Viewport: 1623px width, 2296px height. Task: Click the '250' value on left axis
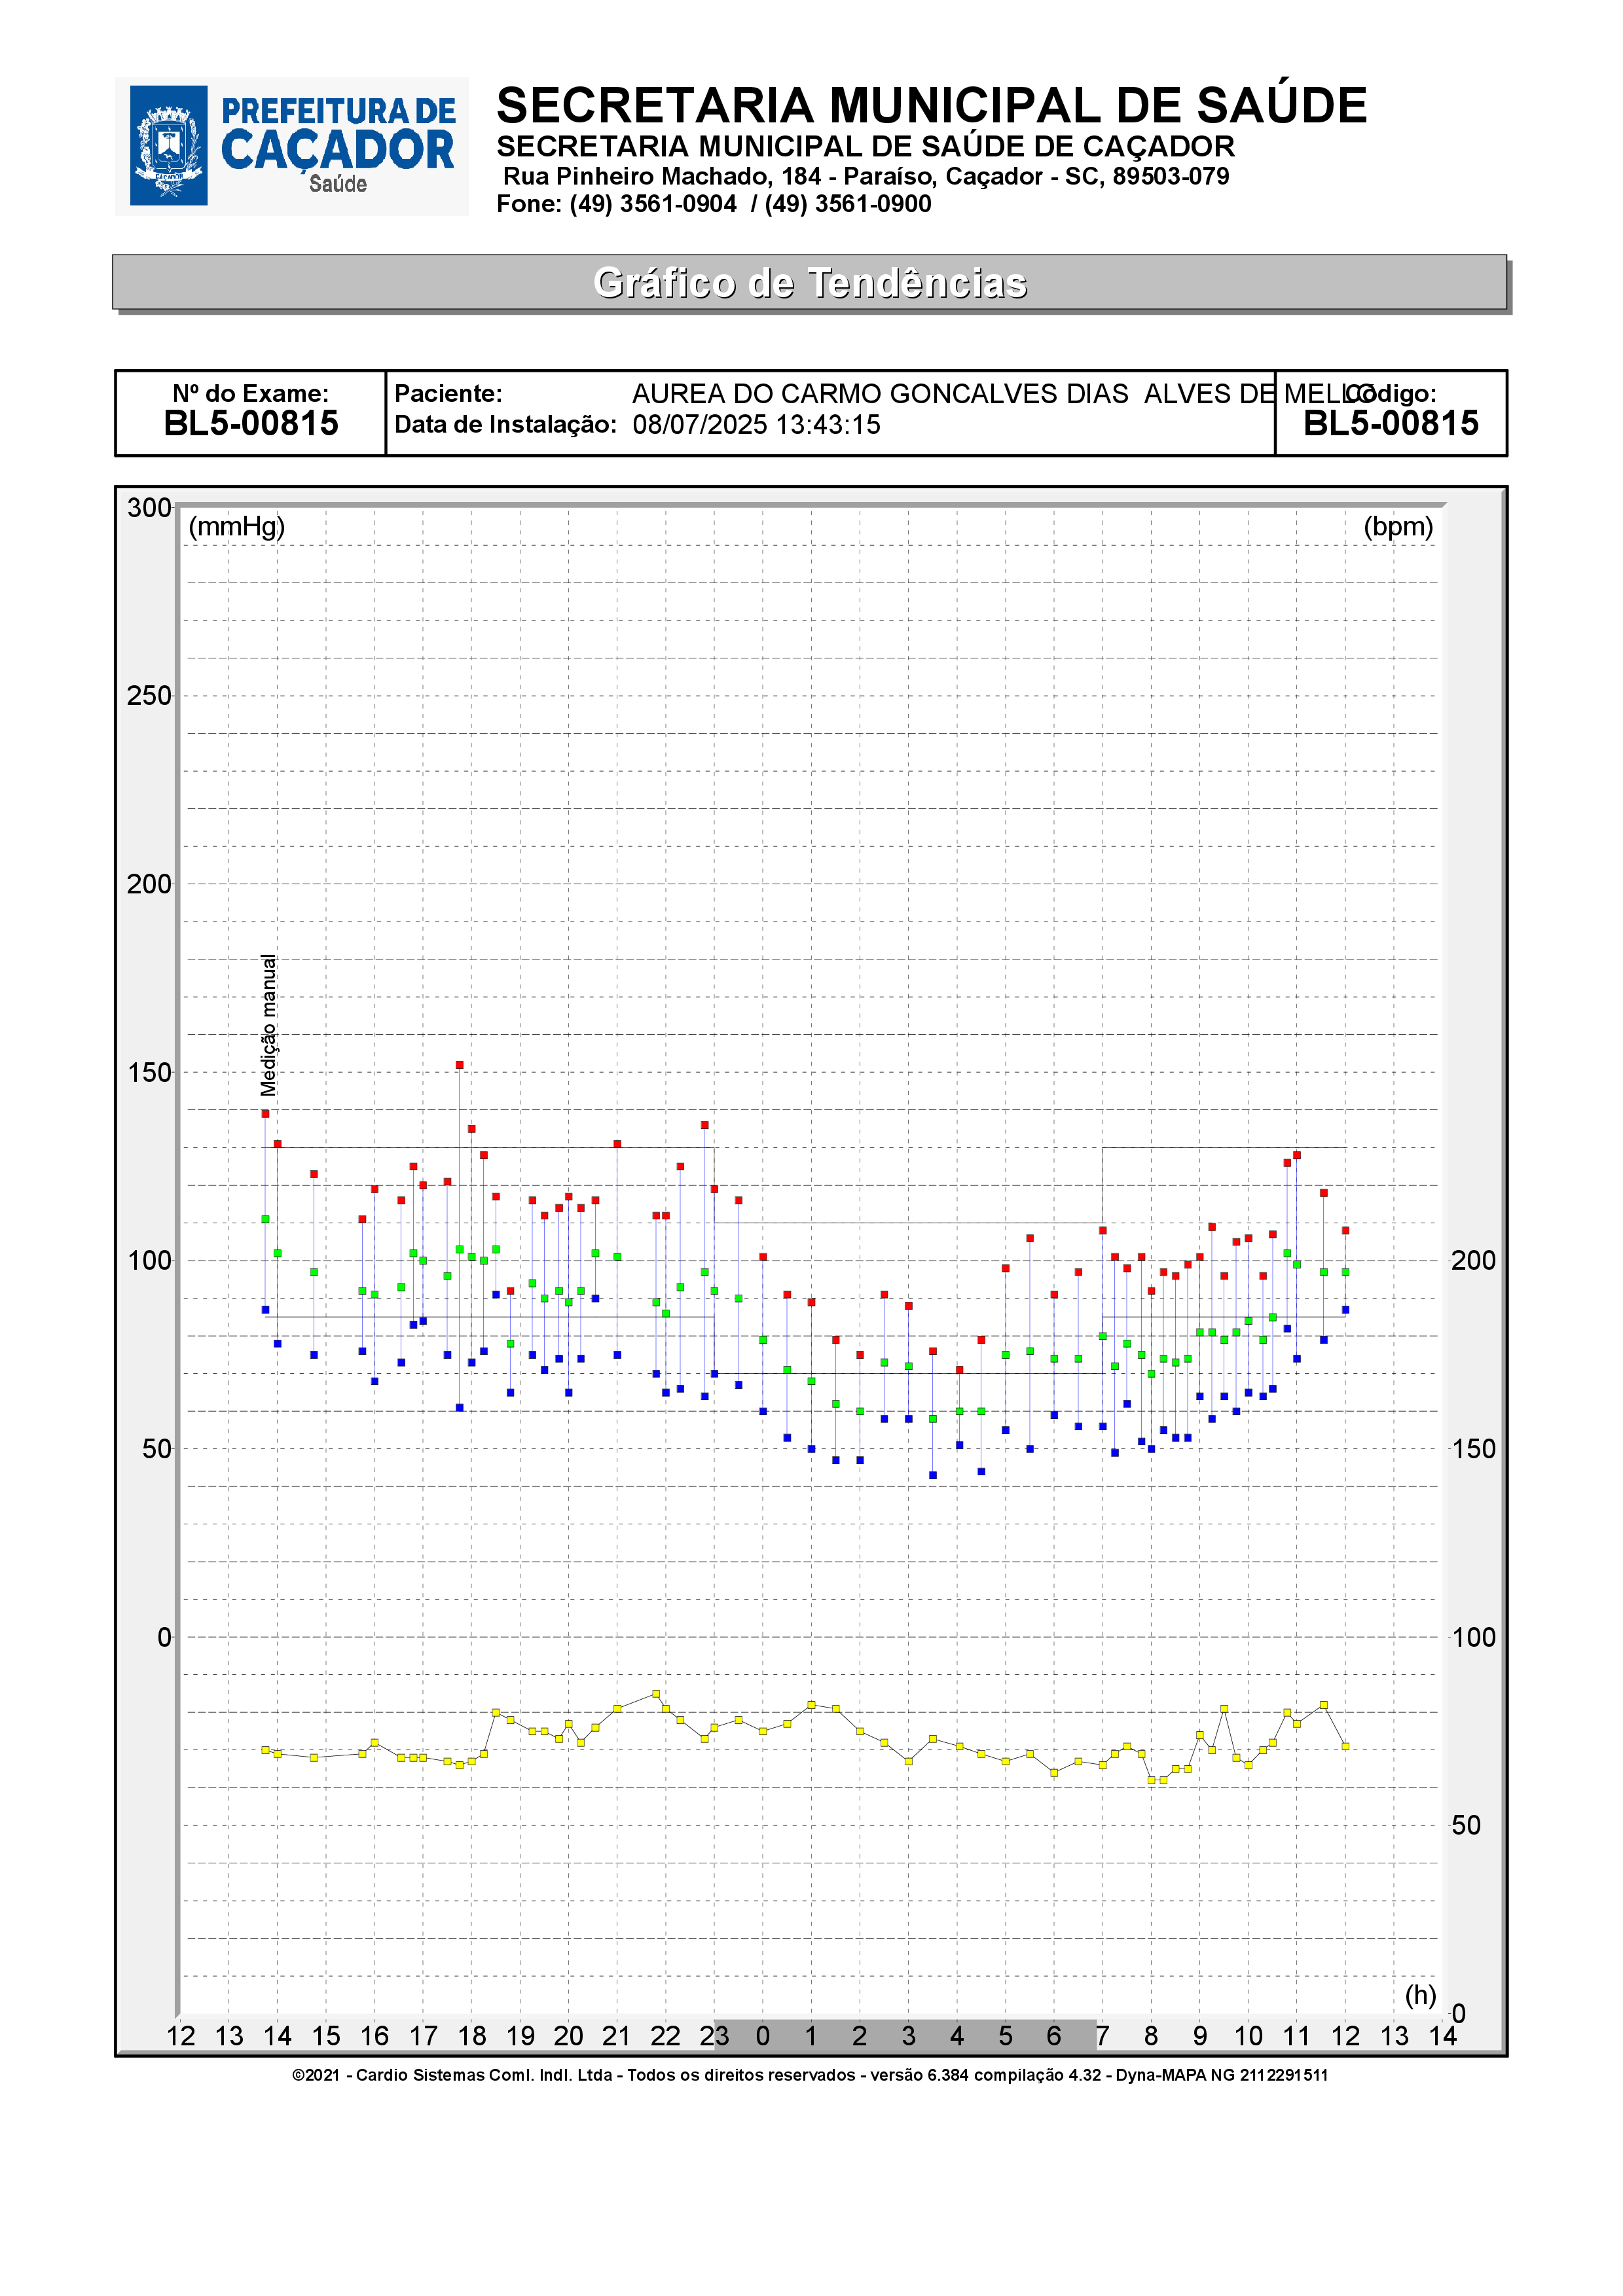click(x=149, y=696)
